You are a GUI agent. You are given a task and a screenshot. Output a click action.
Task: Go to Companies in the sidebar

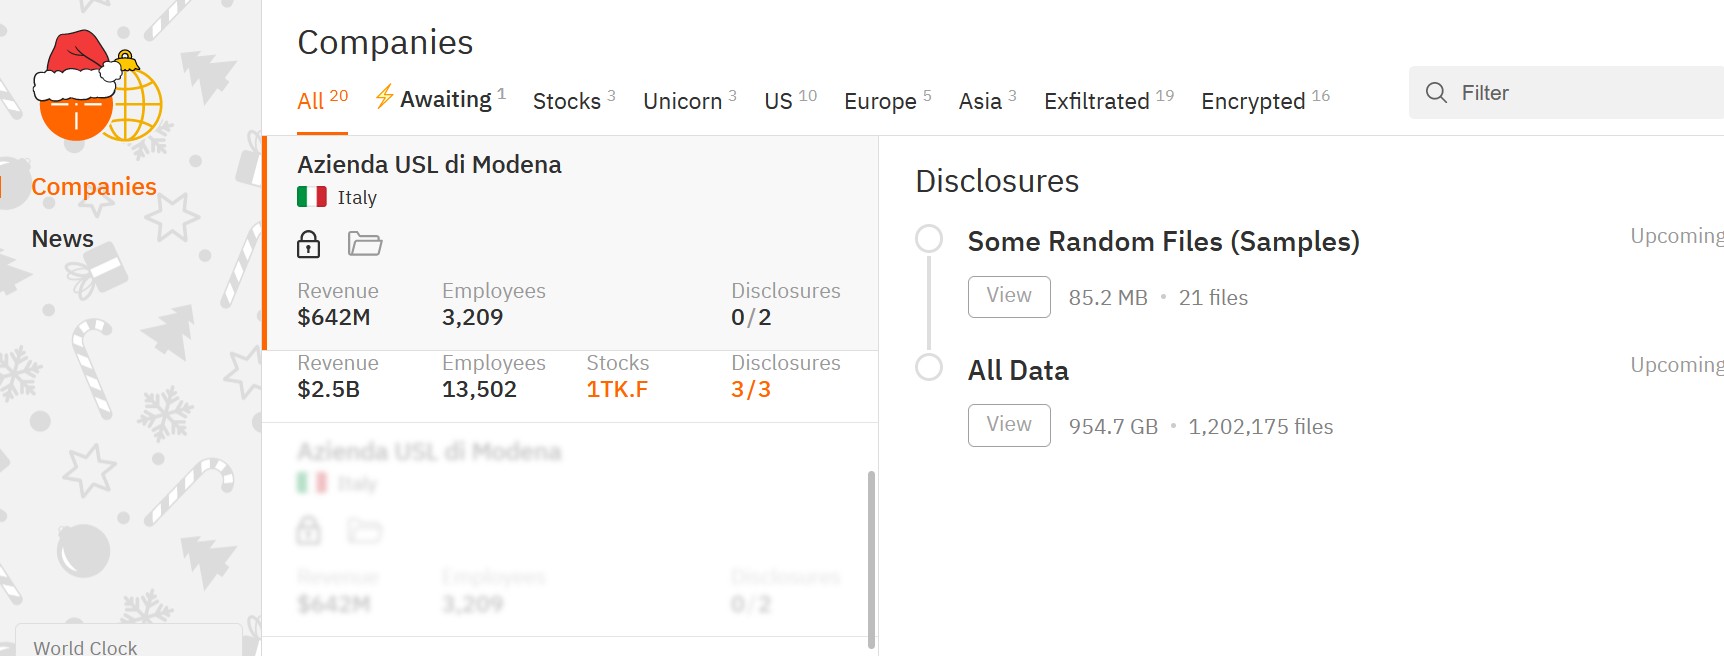(x=94, y=187)
